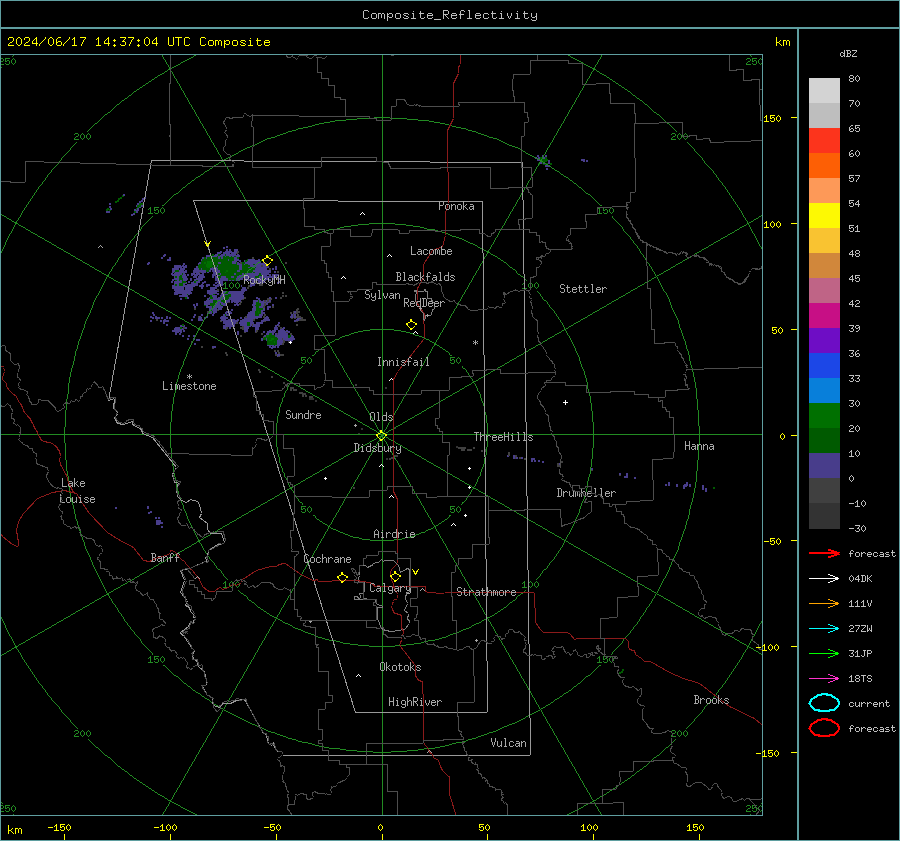Screen dimensions: 900x841
Task: Select the light gray 80 dBZ swatch
Action: 824,90
